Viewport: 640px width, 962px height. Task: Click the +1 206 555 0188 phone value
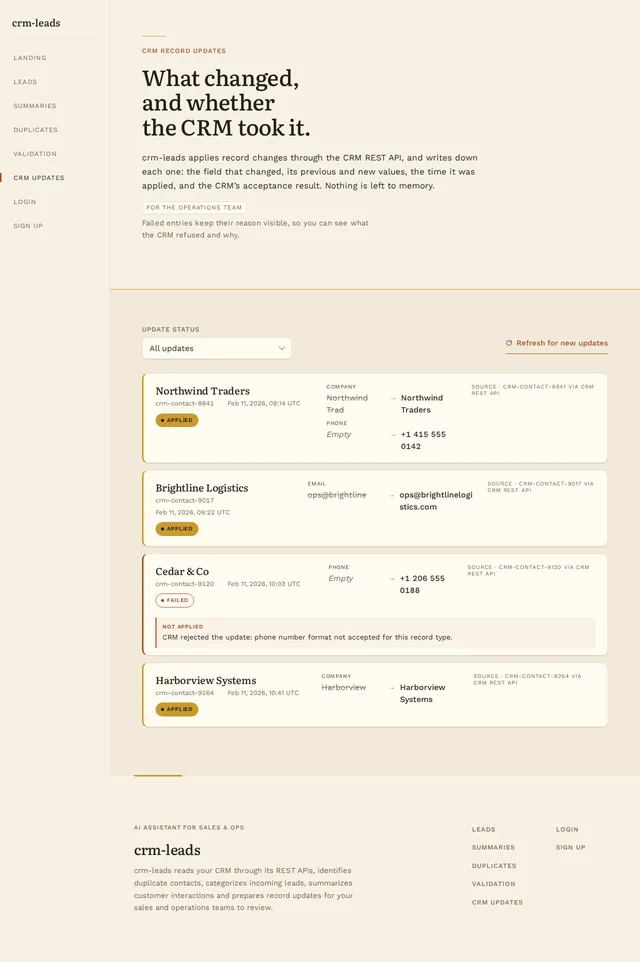tap(422, 584)
